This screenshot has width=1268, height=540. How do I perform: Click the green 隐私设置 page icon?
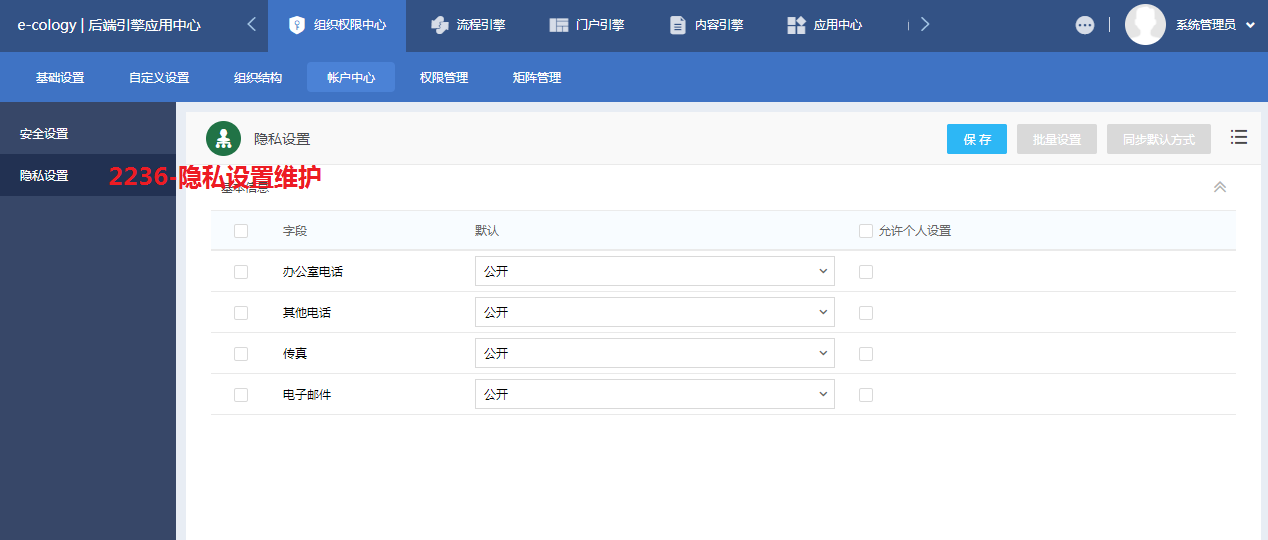tap(223, 138)
